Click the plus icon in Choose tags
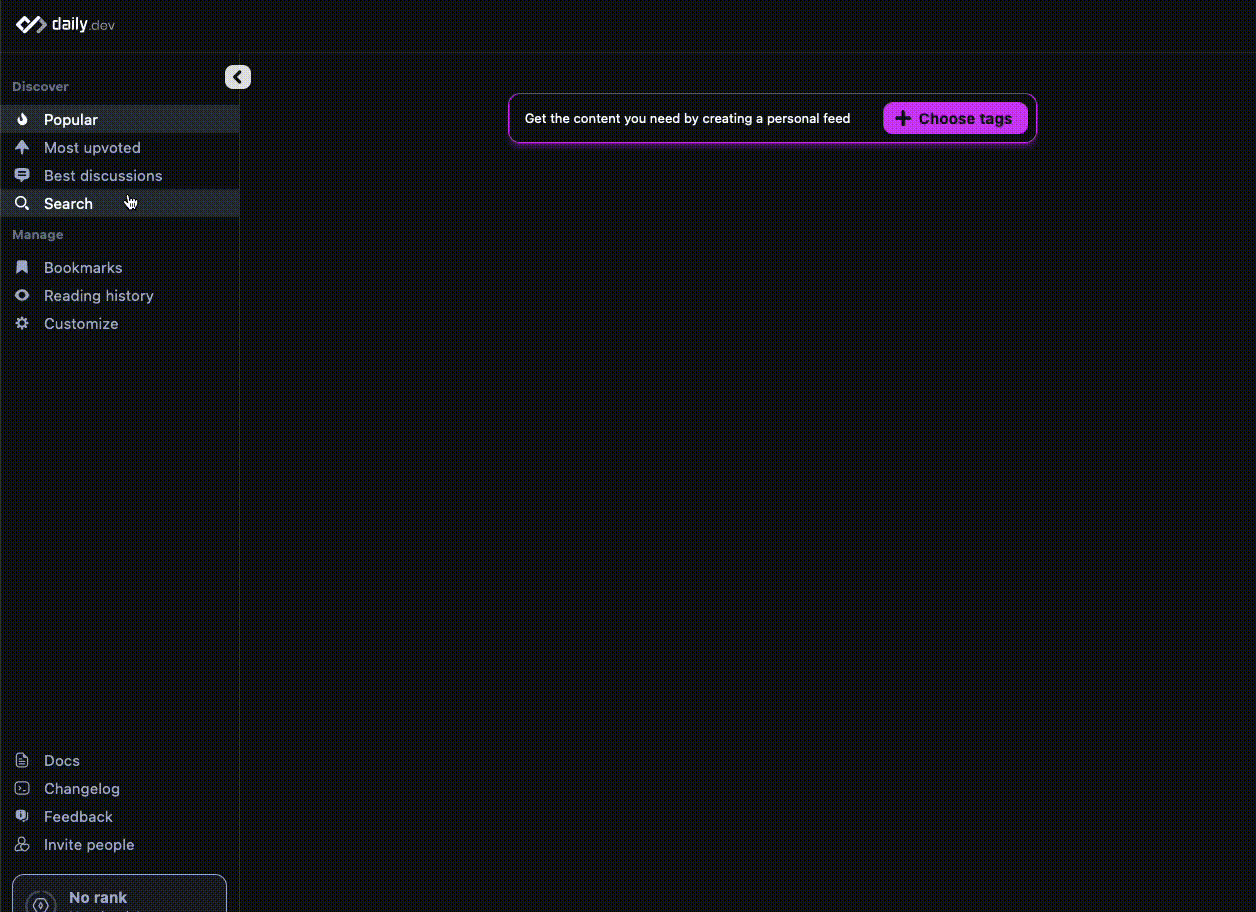Image resolution: width=1256 pixels, height=912 pixels. pos(903,118)
